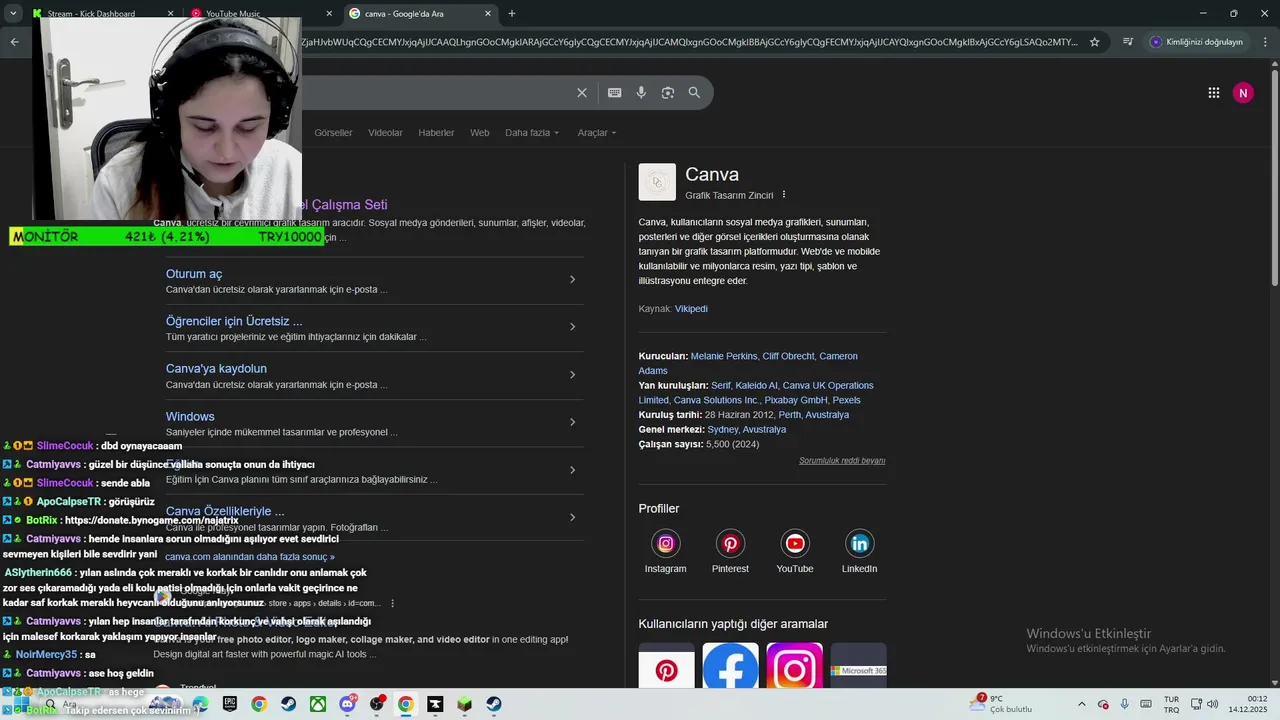
Task: Open the Oturum aç sitelink
Action: coord(194,274)
